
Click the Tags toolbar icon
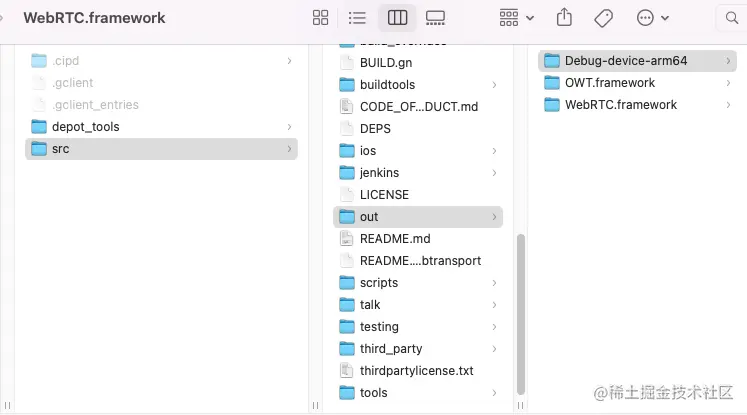click(x=603, y=18)
